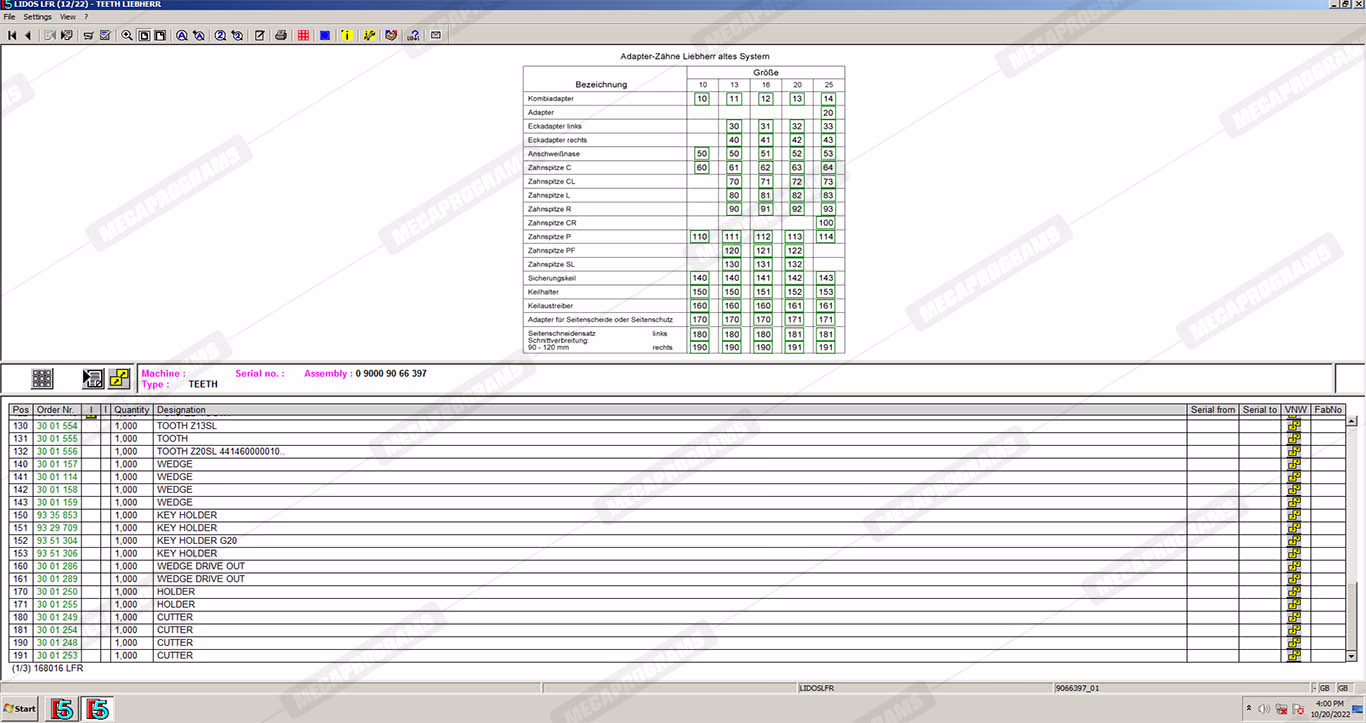Click VNW icon for row 132

[1294, 451]
